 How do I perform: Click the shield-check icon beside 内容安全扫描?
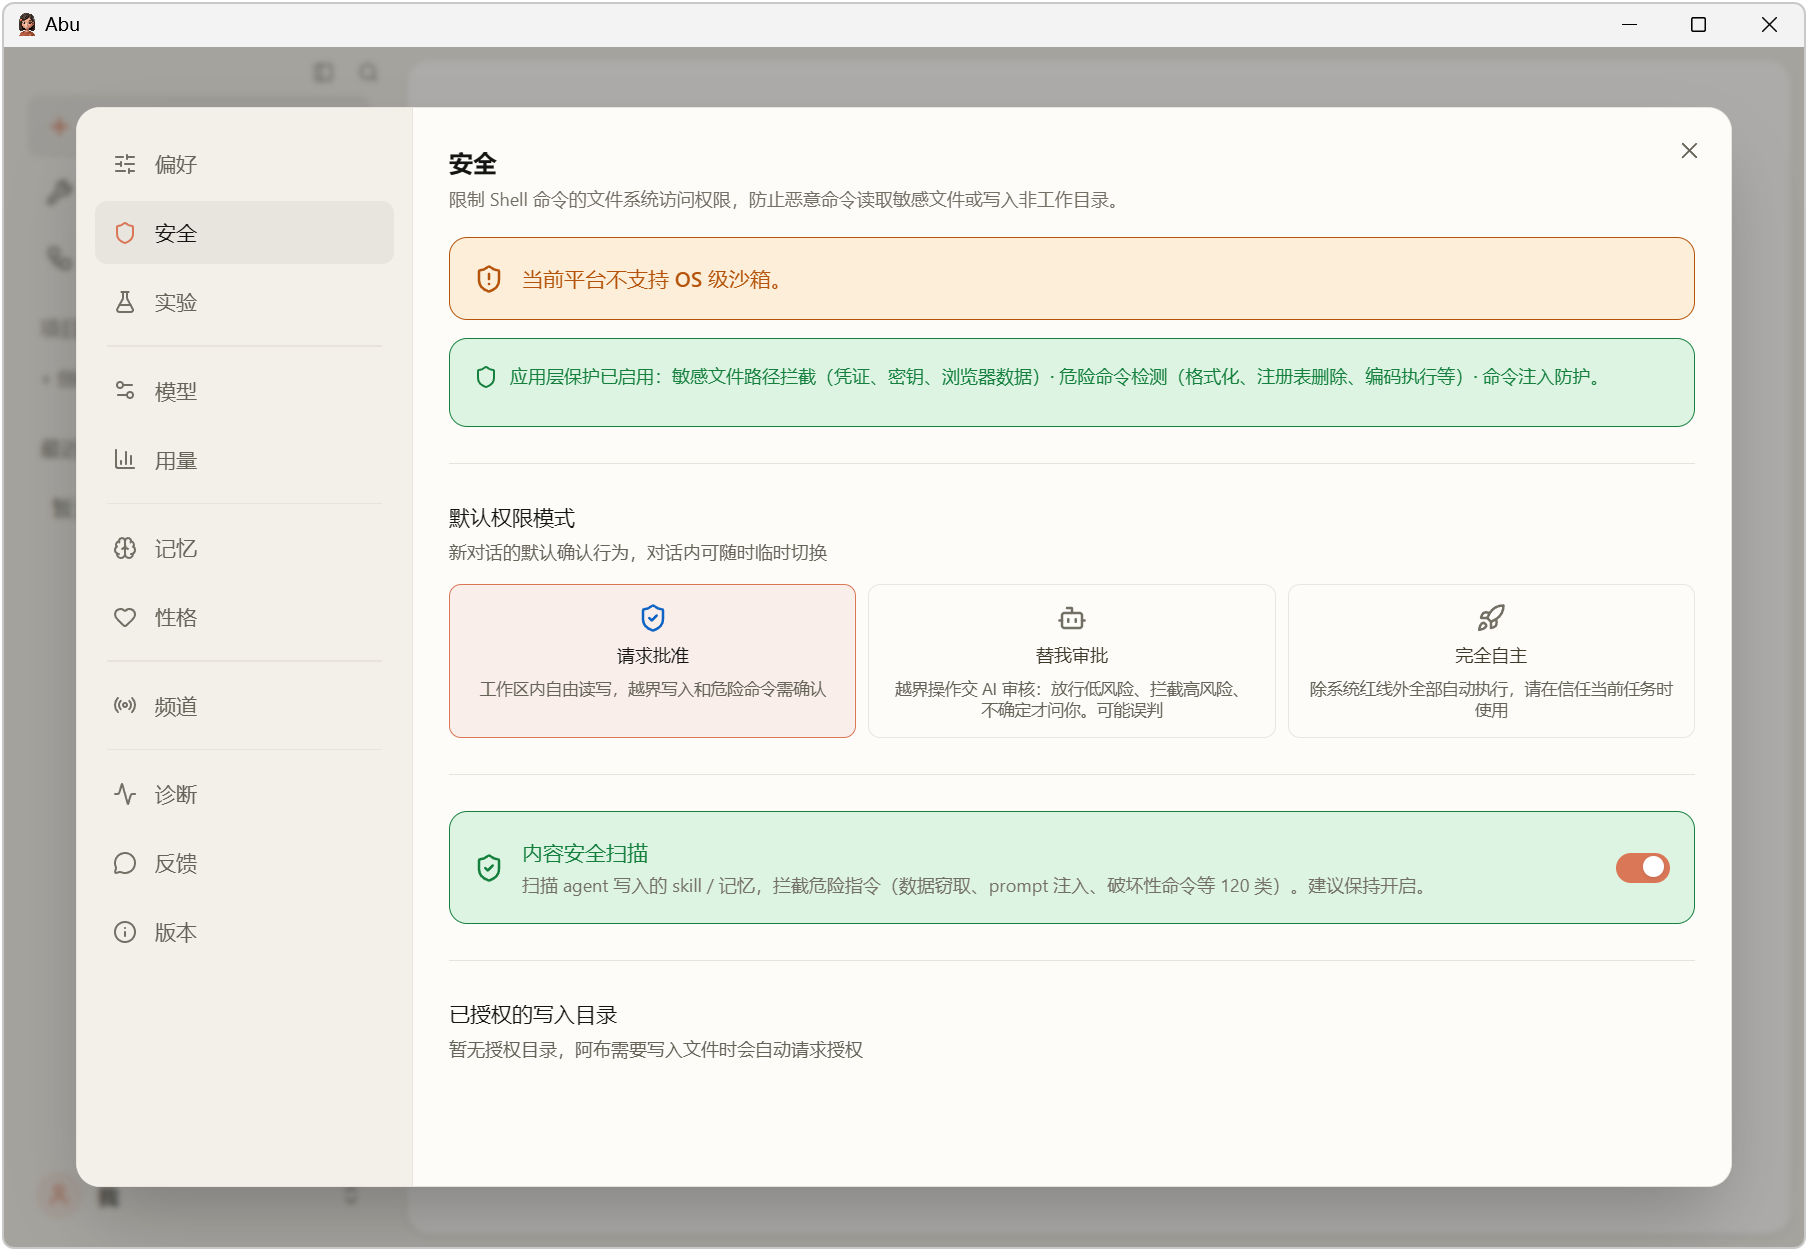(x=489, y=867)
